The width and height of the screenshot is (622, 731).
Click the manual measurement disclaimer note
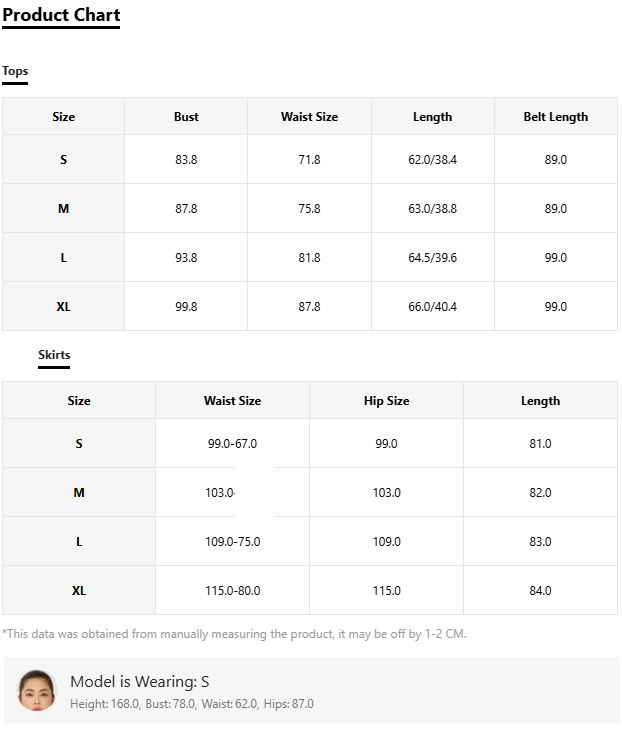coord(234,634)
